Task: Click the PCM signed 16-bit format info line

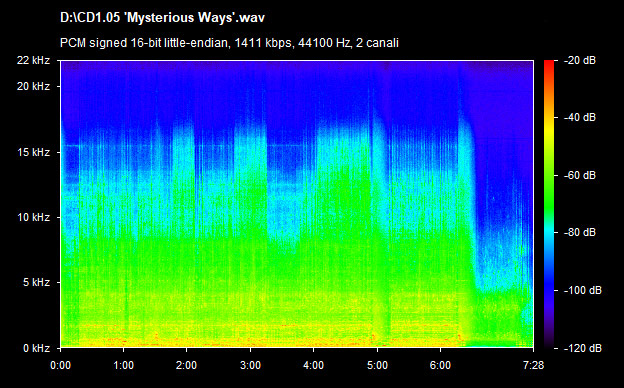Action: click(x=229, y=43)
